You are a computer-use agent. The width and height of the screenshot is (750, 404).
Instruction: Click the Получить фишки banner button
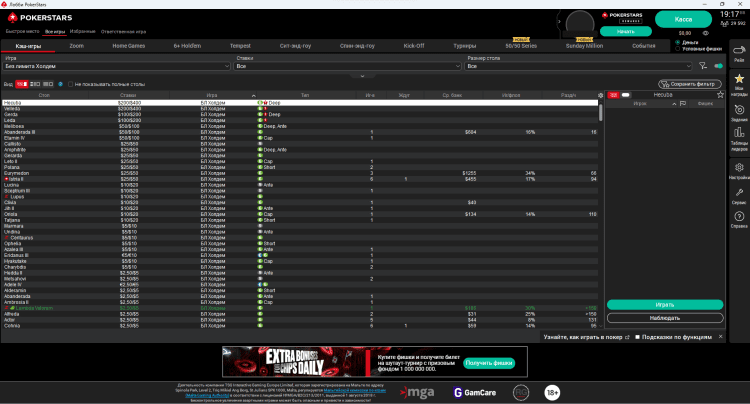pos(489,363)
